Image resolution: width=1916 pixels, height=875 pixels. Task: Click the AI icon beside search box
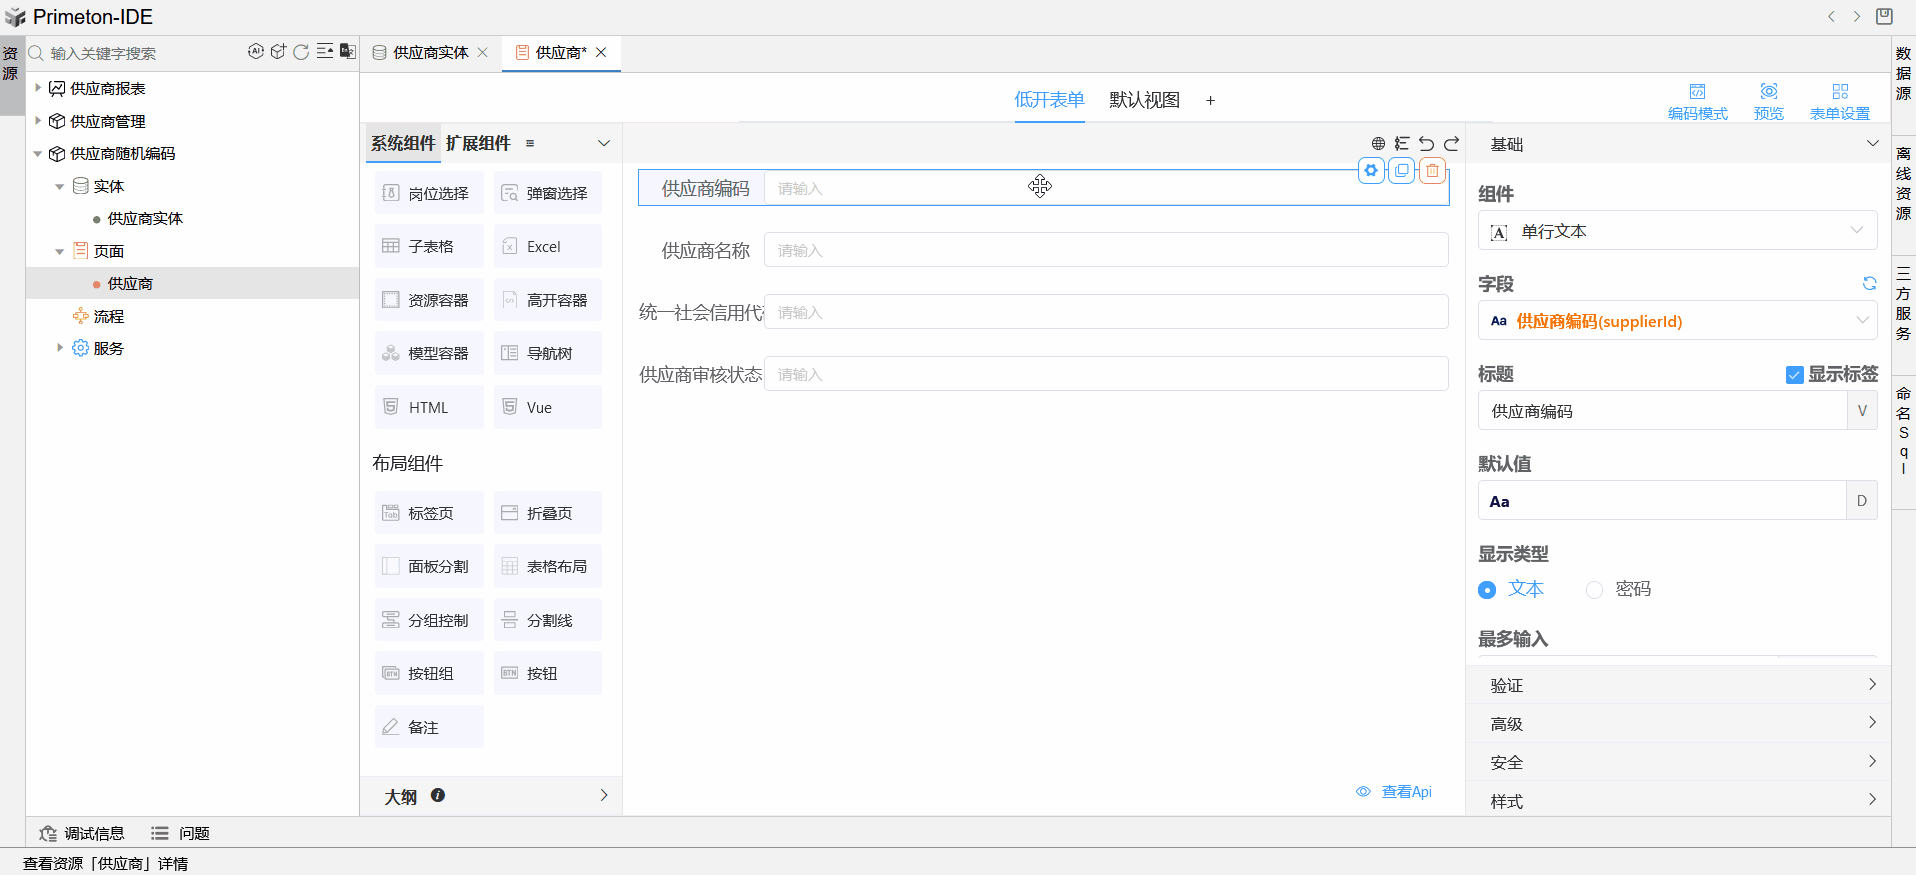[256, 52]
